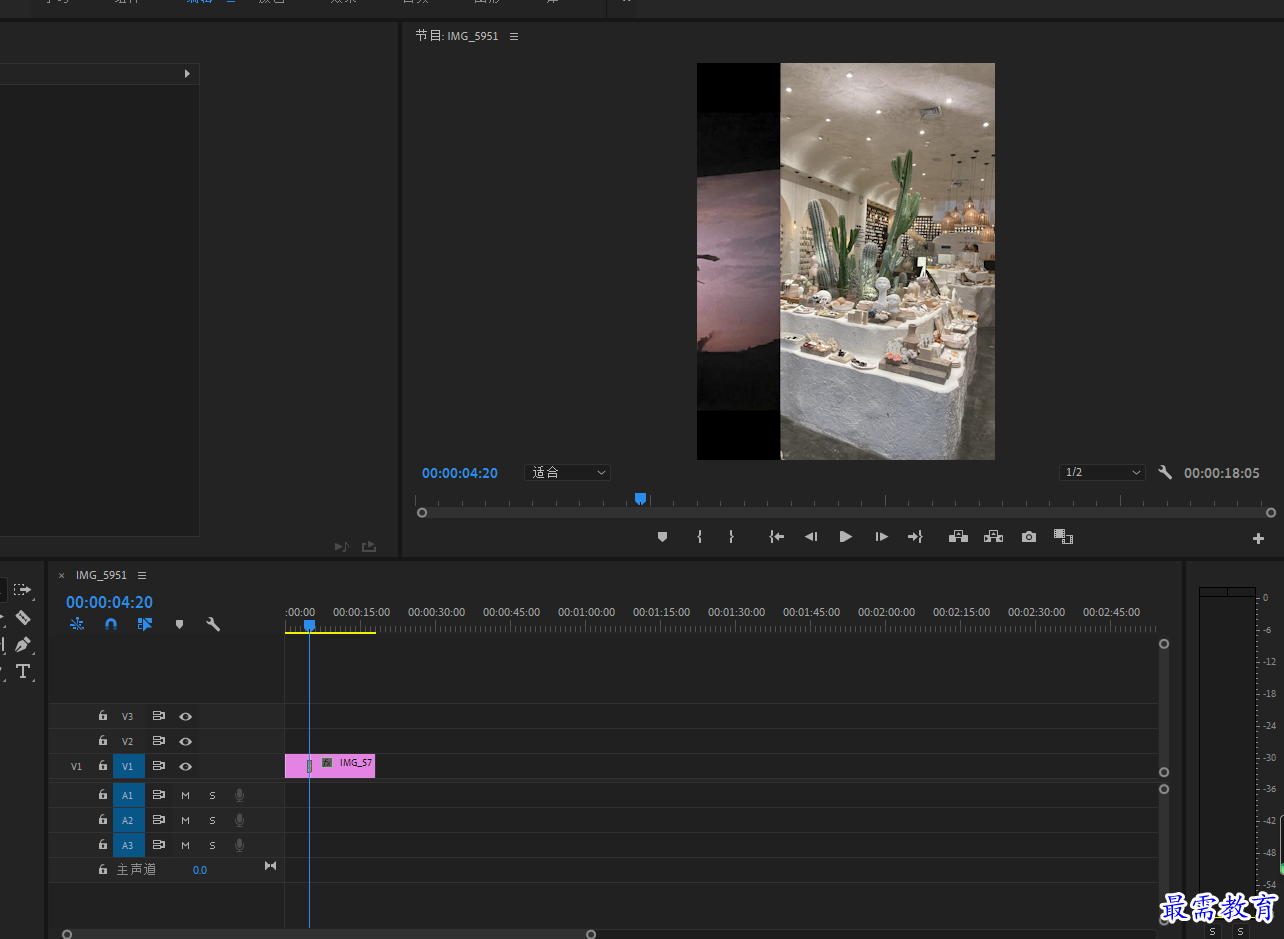Toggle nest sequence insert mode

pos(77,624)
